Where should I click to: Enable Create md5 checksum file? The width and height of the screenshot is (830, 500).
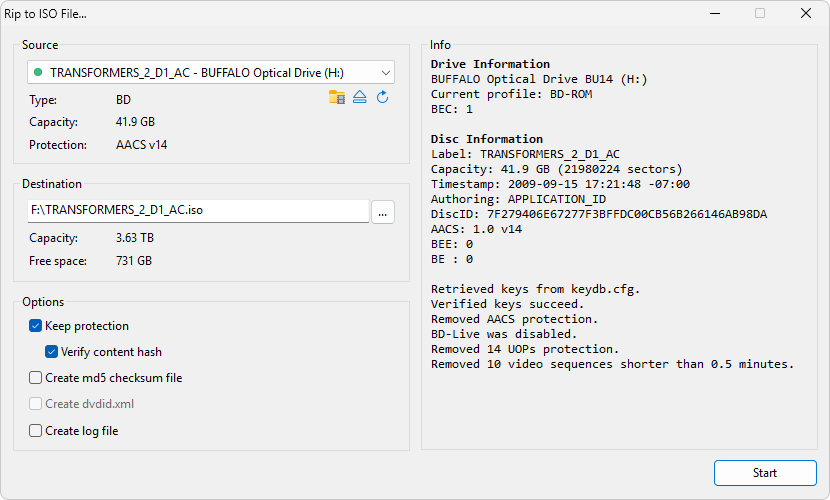click(x=35, y=378)
